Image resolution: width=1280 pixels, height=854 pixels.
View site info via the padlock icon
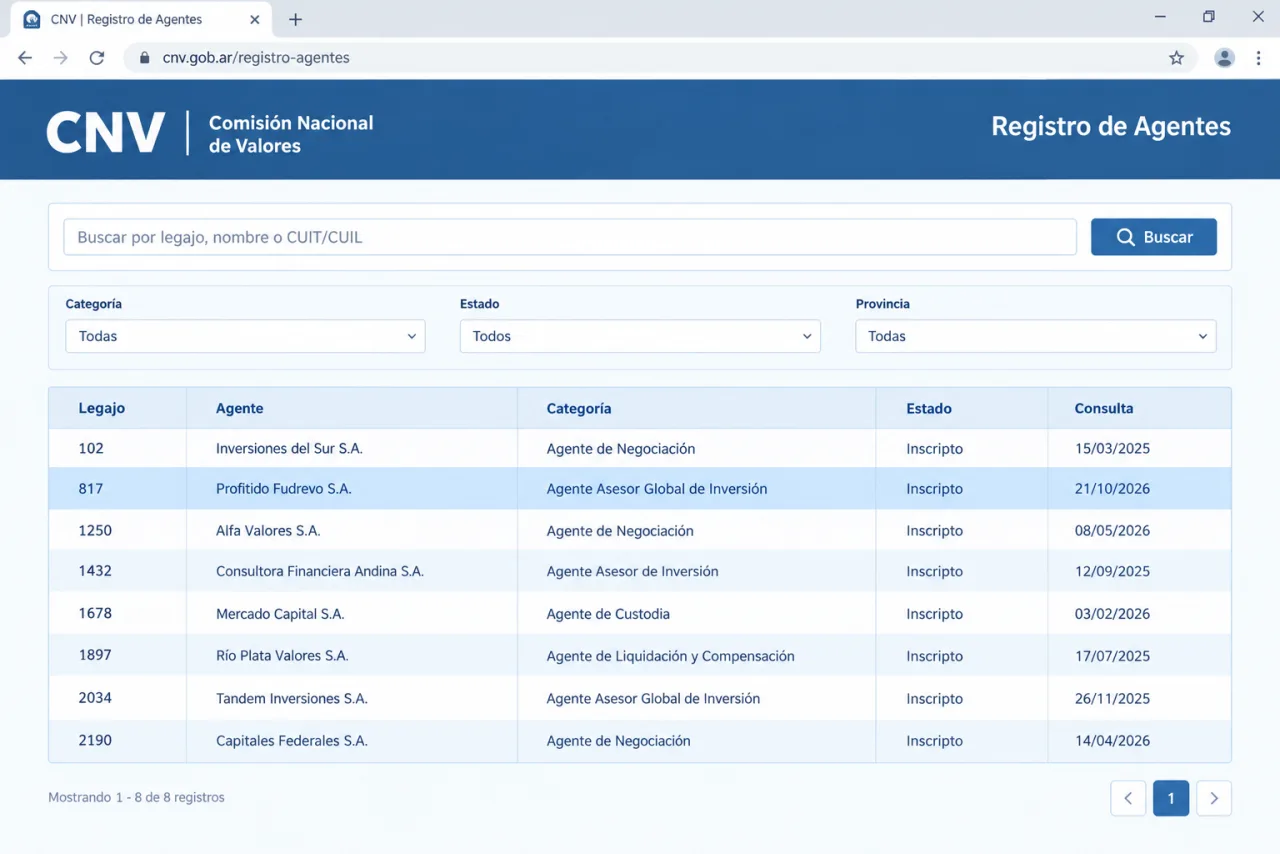pyautogui.click(x=144, y=58)
